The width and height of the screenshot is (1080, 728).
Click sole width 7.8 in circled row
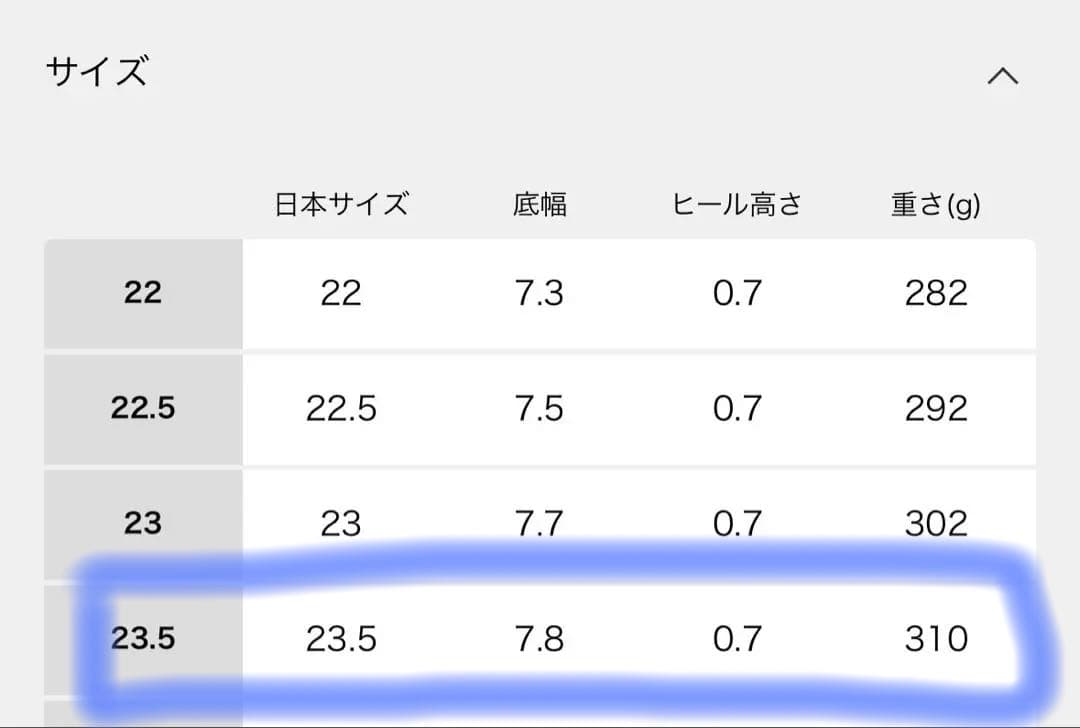[540, 637]
